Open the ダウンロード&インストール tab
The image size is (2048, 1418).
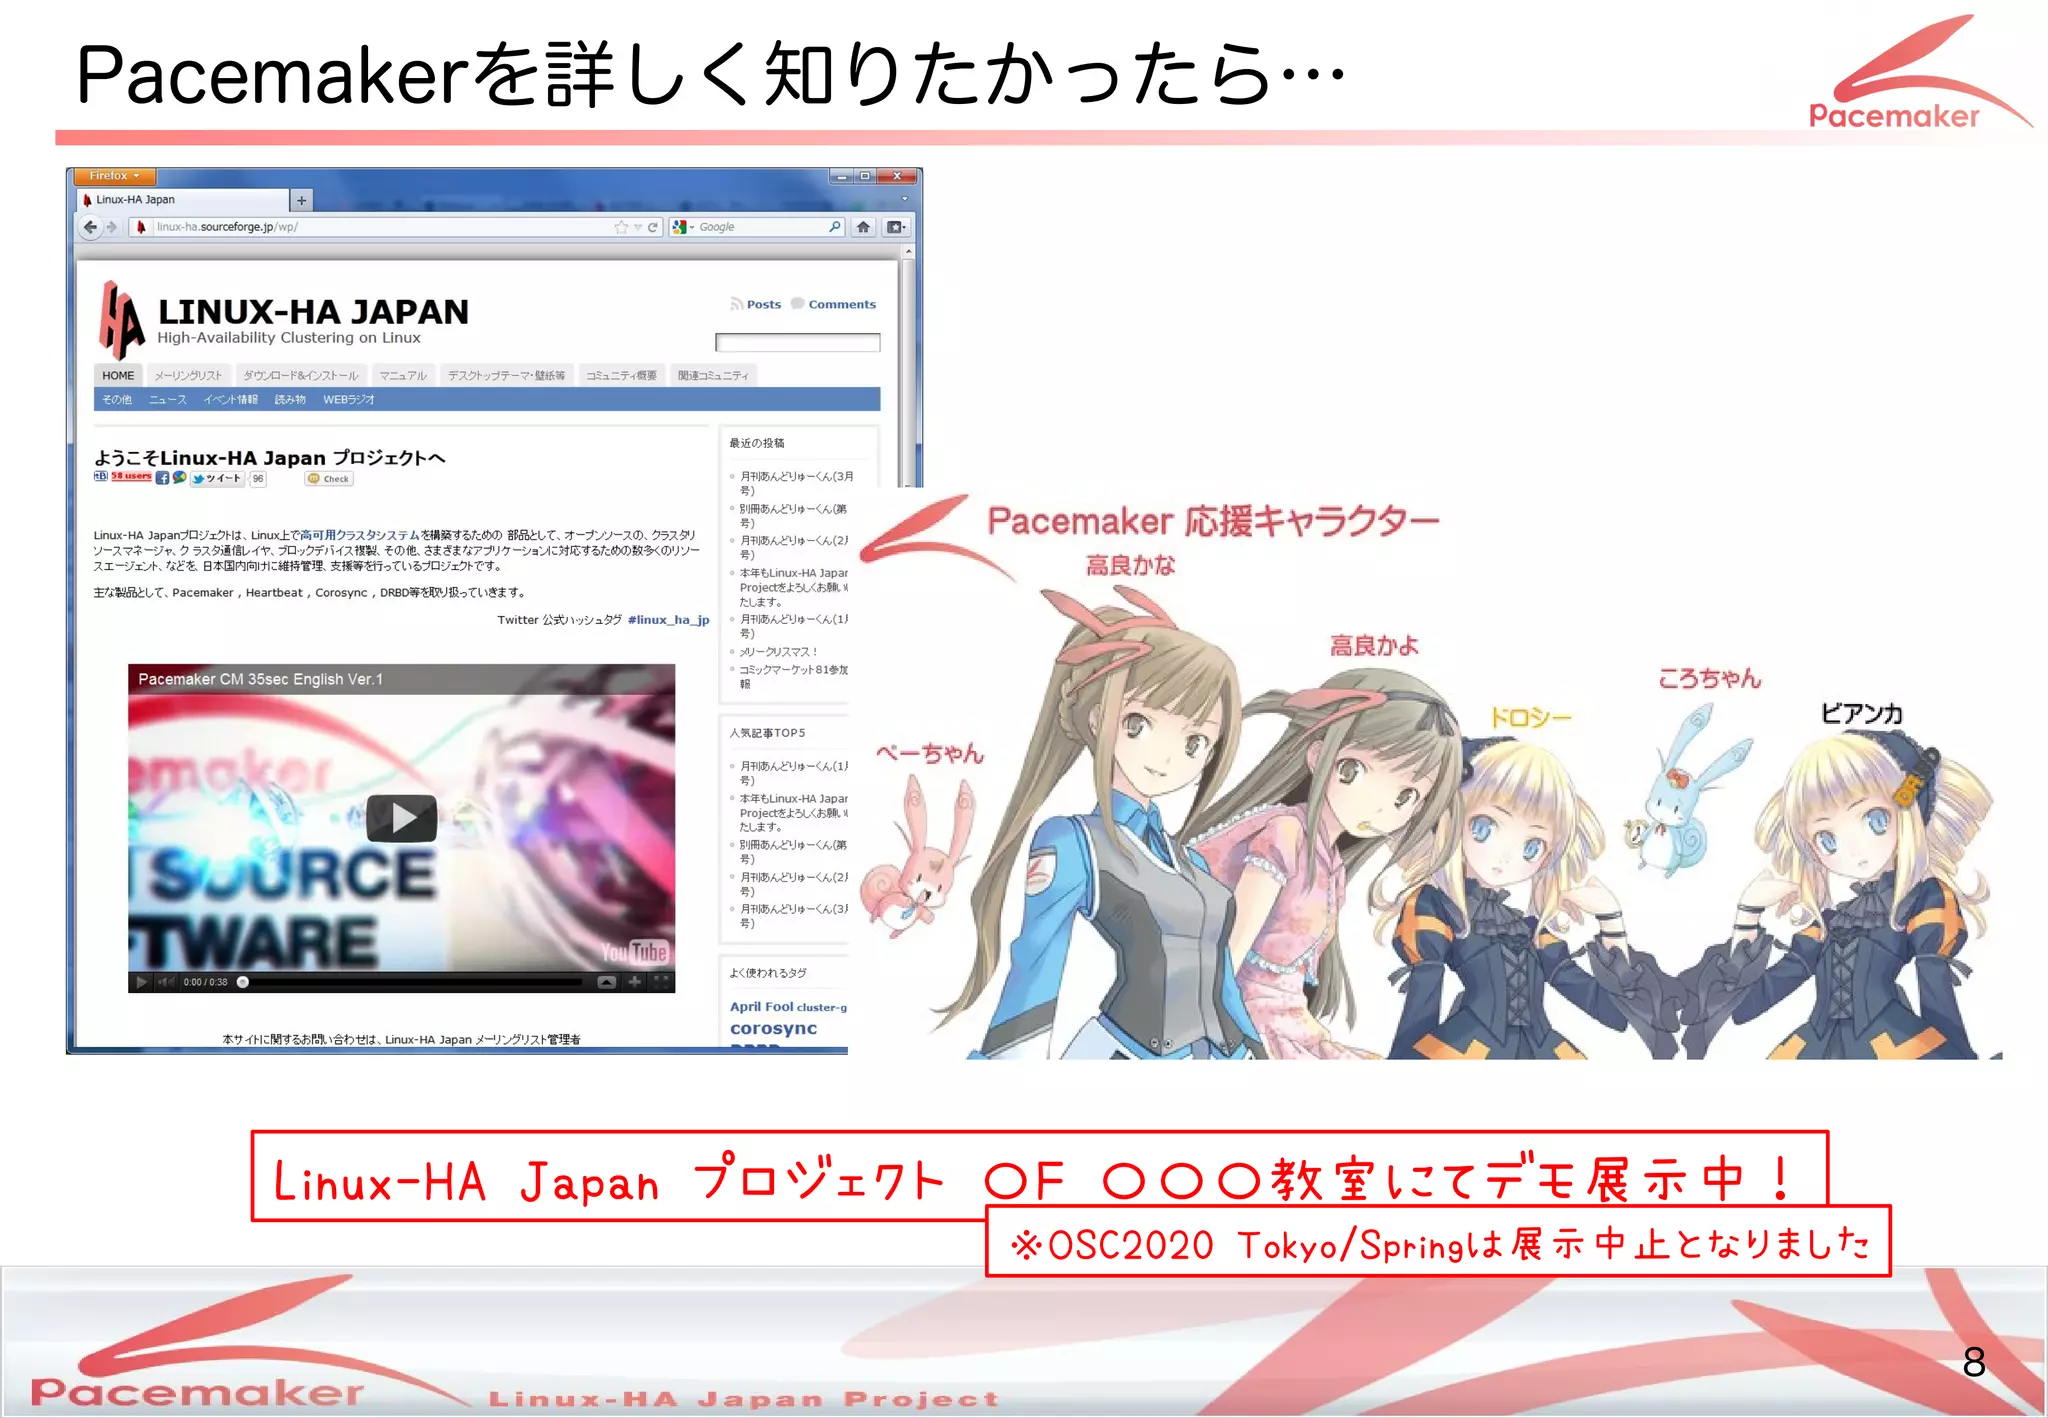coord(301,375)
